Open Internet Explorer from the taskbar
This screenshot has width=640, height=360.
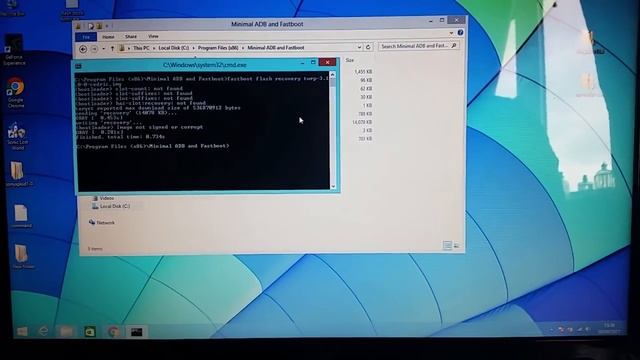point(43,331)
